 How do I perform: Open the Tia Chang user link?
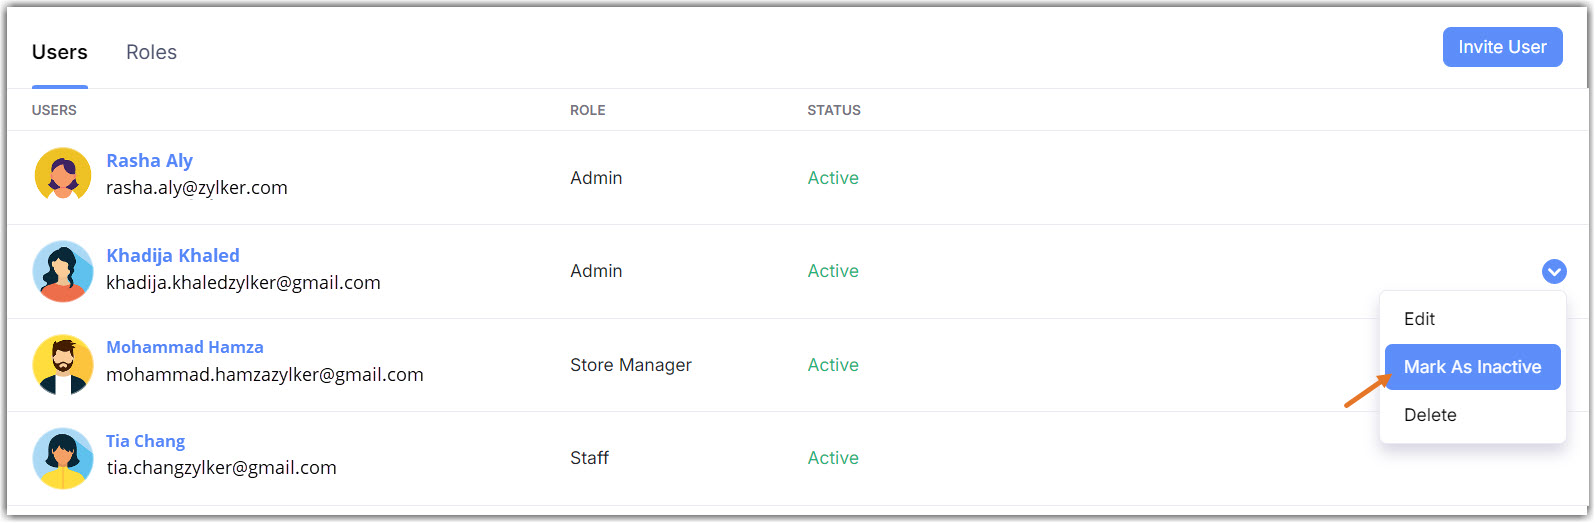click(145, 441)
